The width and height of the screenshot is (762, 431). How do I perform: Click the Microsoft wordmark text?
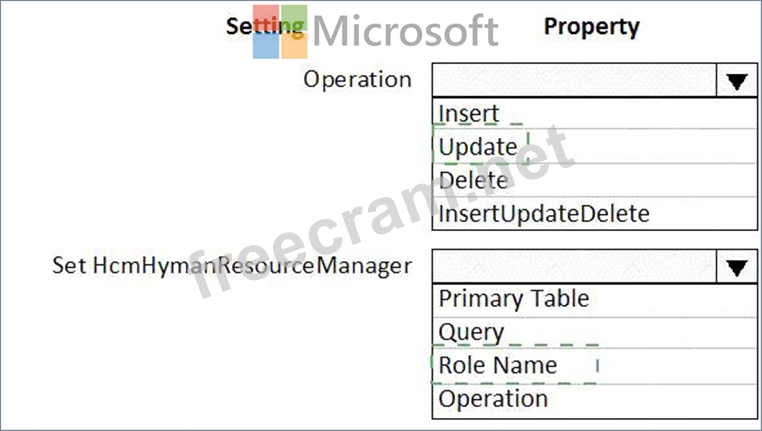405,31
